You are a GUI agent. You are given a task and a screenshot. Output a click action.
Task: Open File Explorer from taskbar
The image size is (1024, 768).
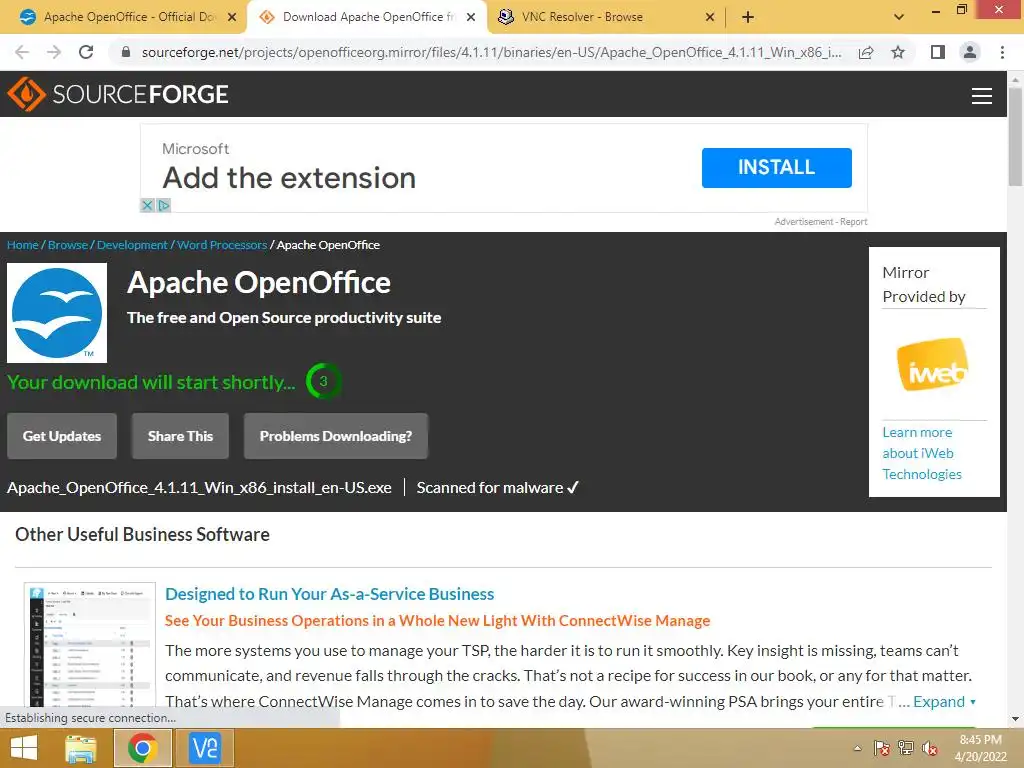[81, 748]
